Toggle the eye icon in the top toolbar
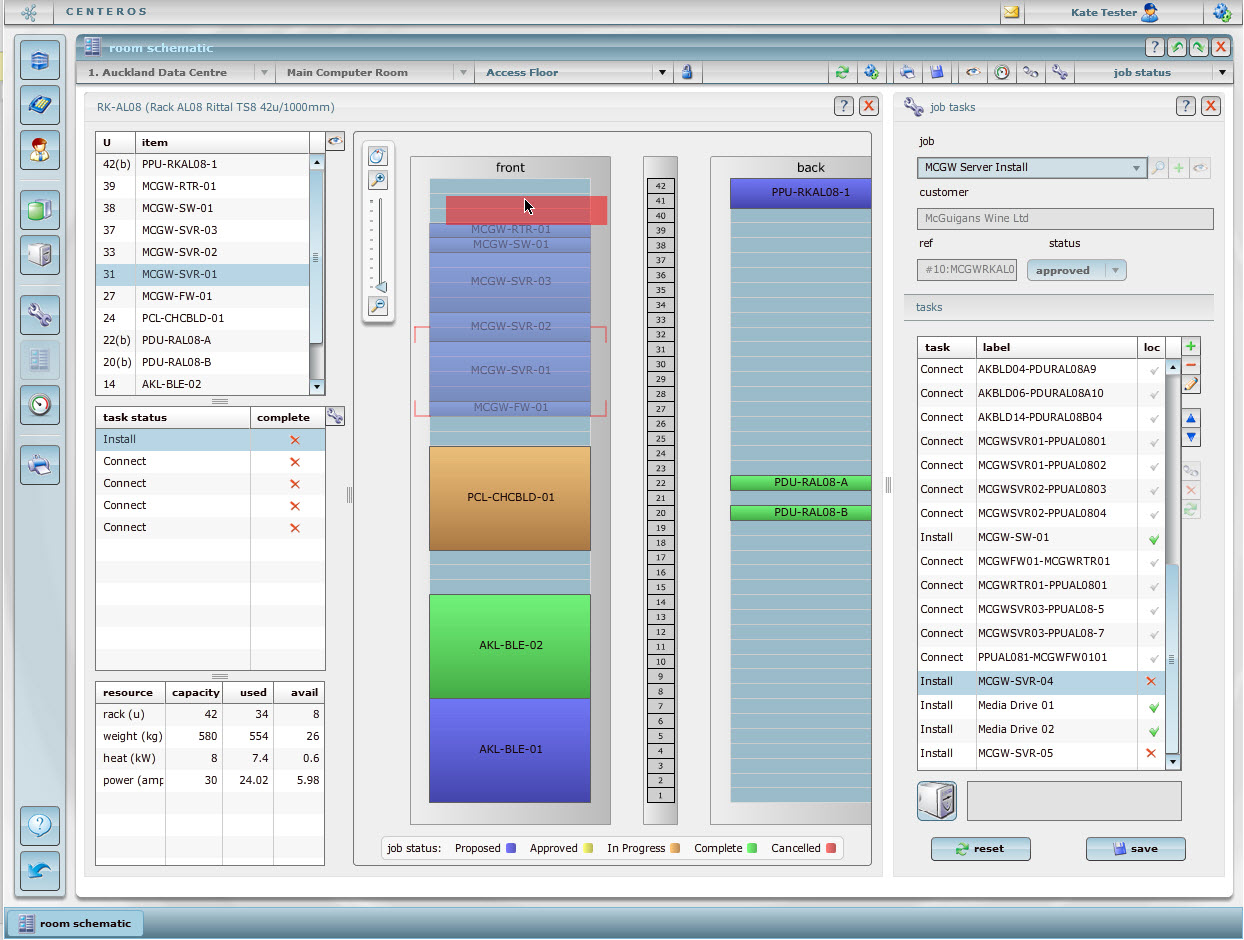The image size is (1244, 940). tap(971, 72)
